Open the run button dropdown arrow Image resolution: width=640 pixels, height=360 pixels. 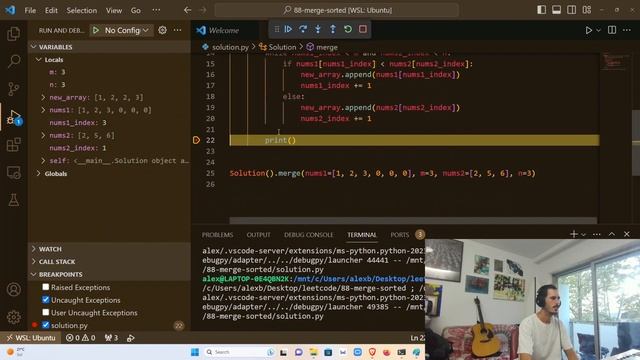598,30
